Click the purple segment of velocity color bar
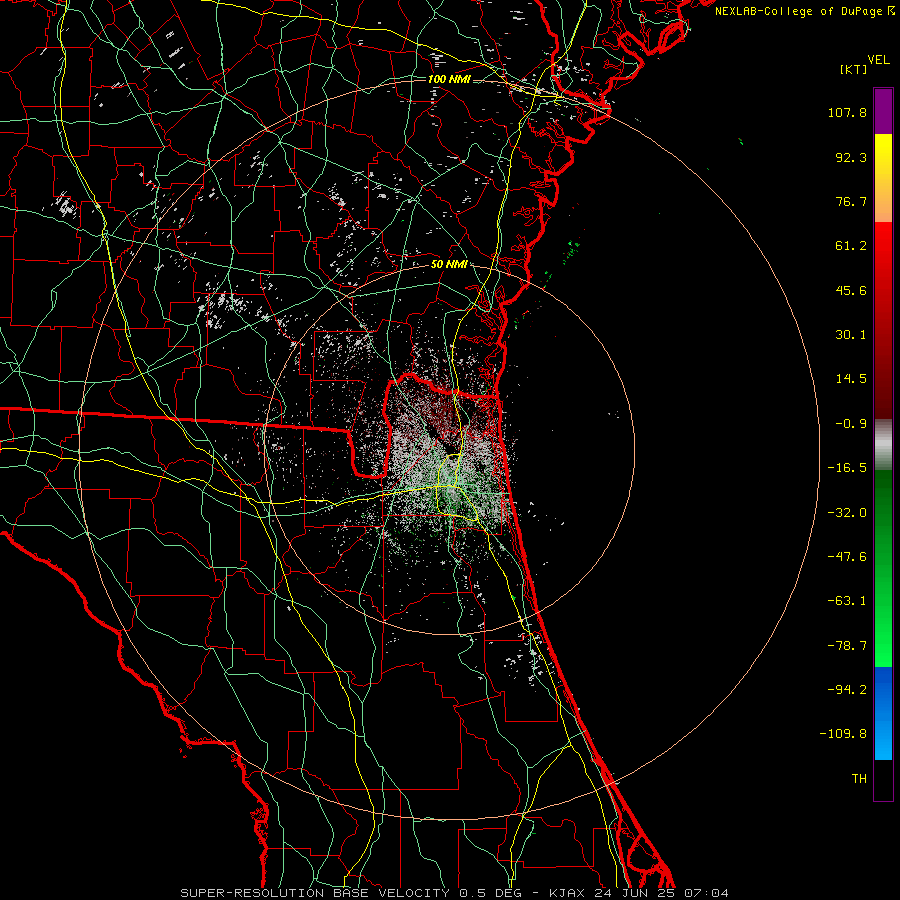The width and height of the screenshot is (900, 900). (x=883, y=111)
